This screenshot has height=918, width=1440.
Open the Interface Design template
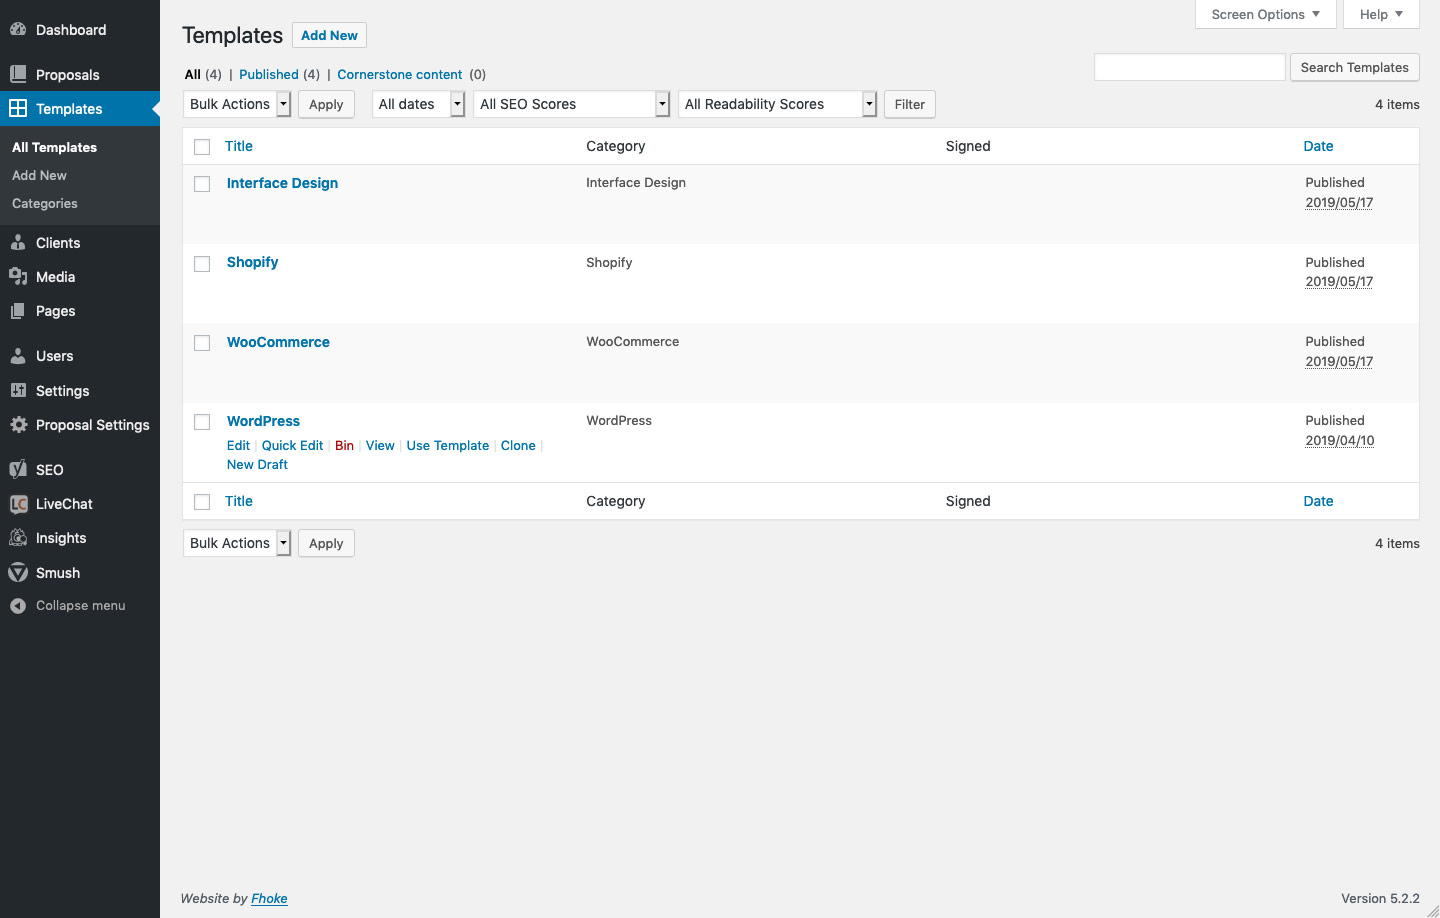(282, 183)
